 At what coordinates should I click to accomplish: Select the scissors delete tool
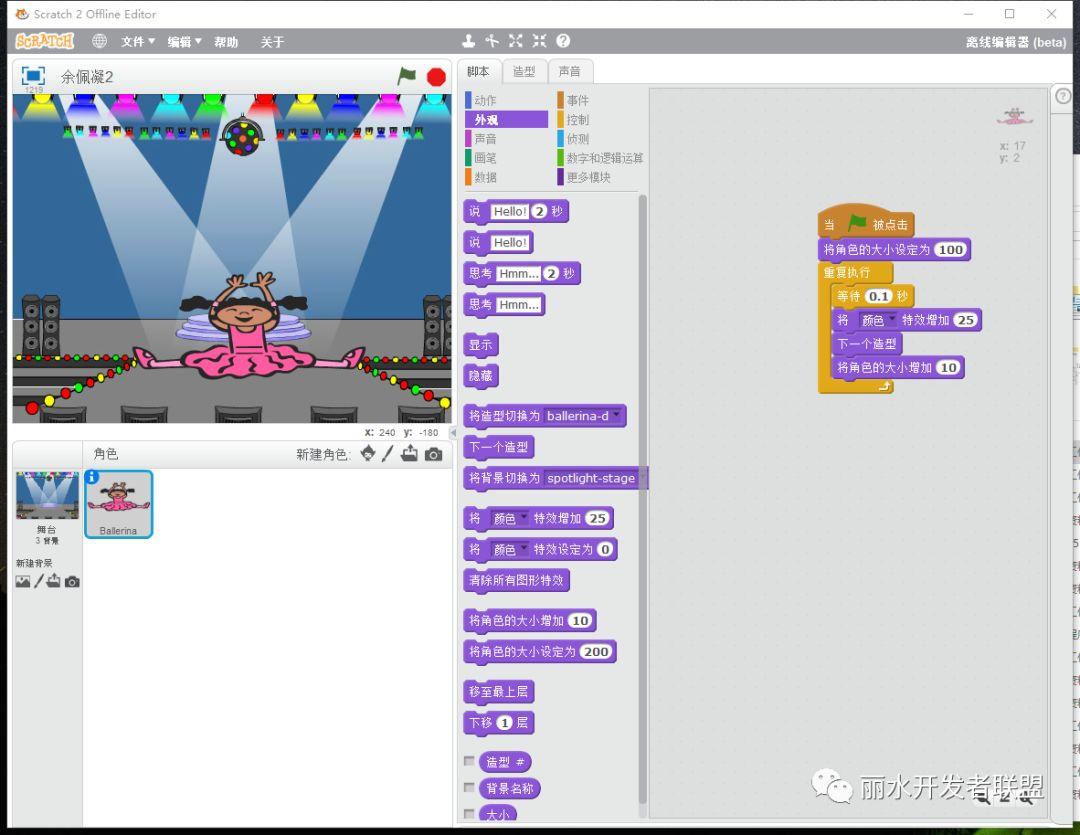[x=492, y=41]
